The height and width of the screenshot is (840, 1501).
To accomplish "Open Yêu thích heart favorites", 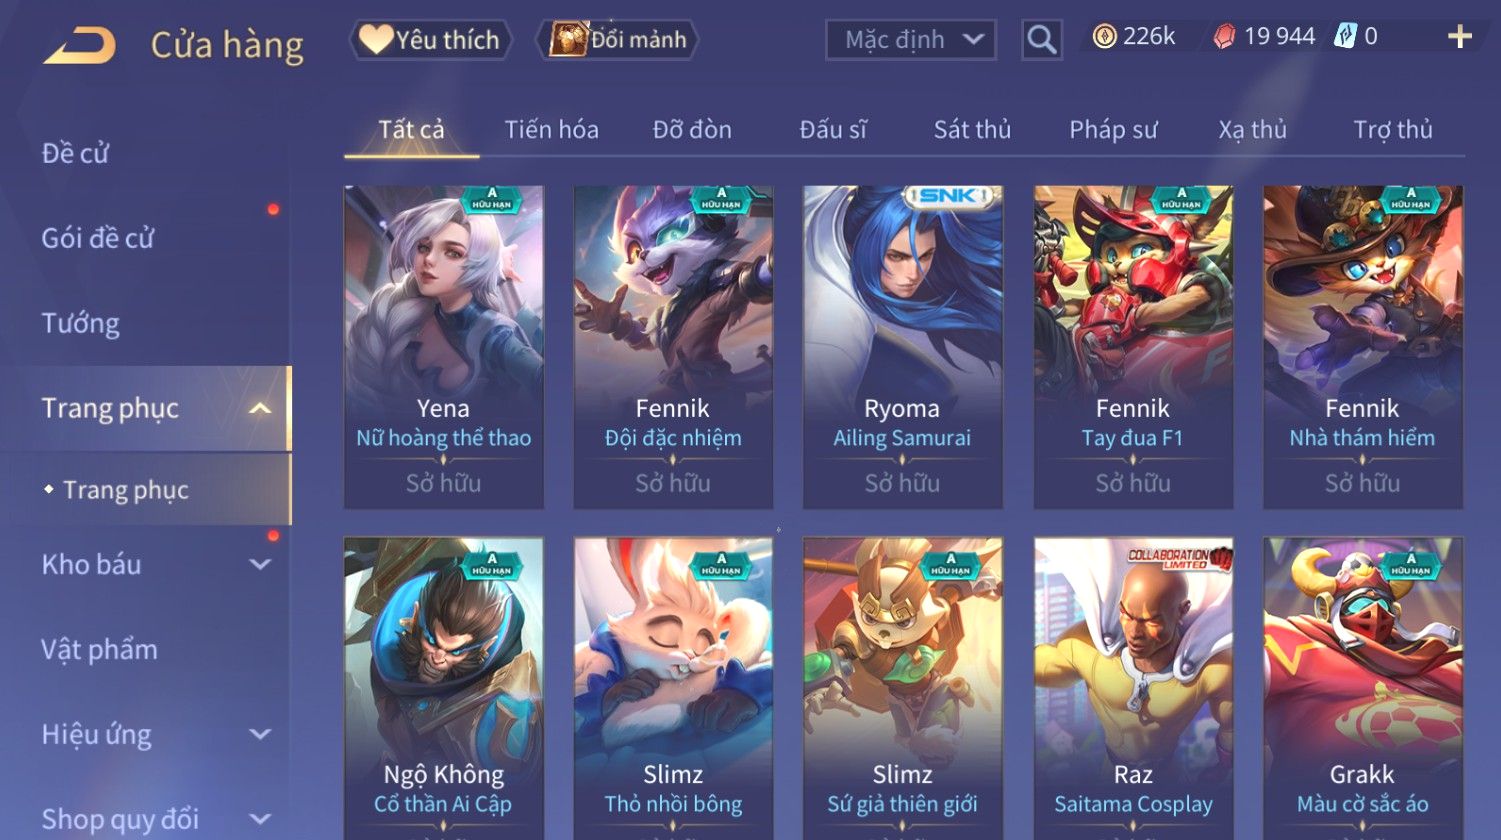I will (x=430, y=40).
